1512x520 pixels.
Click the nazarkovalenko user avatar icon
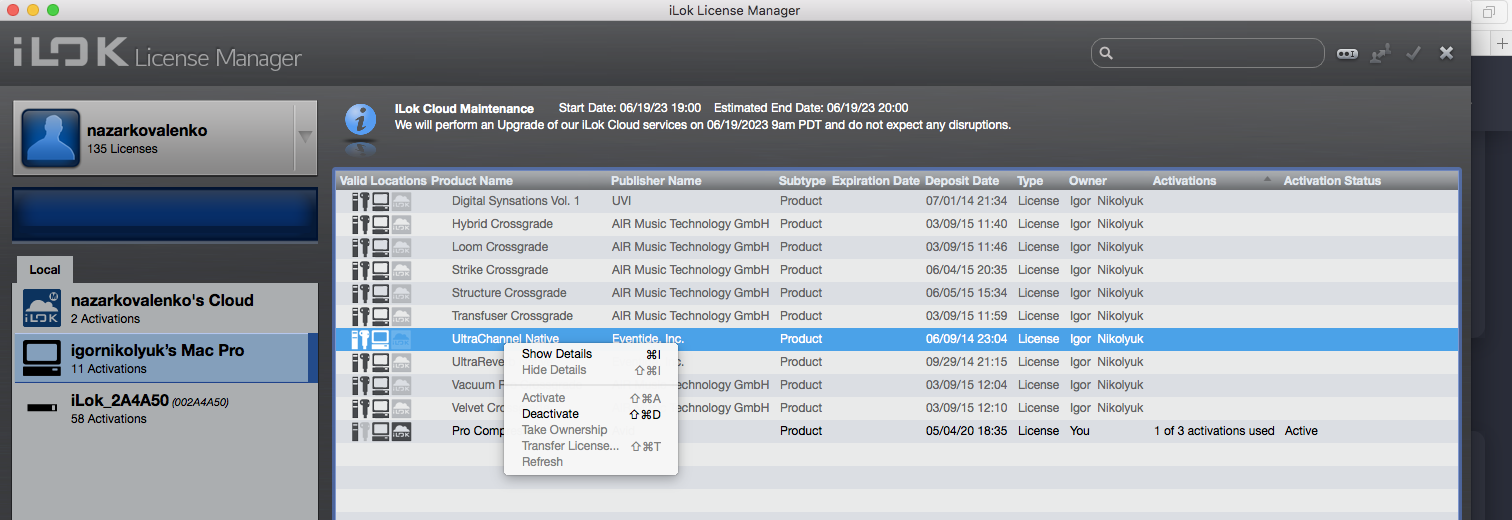51,137
